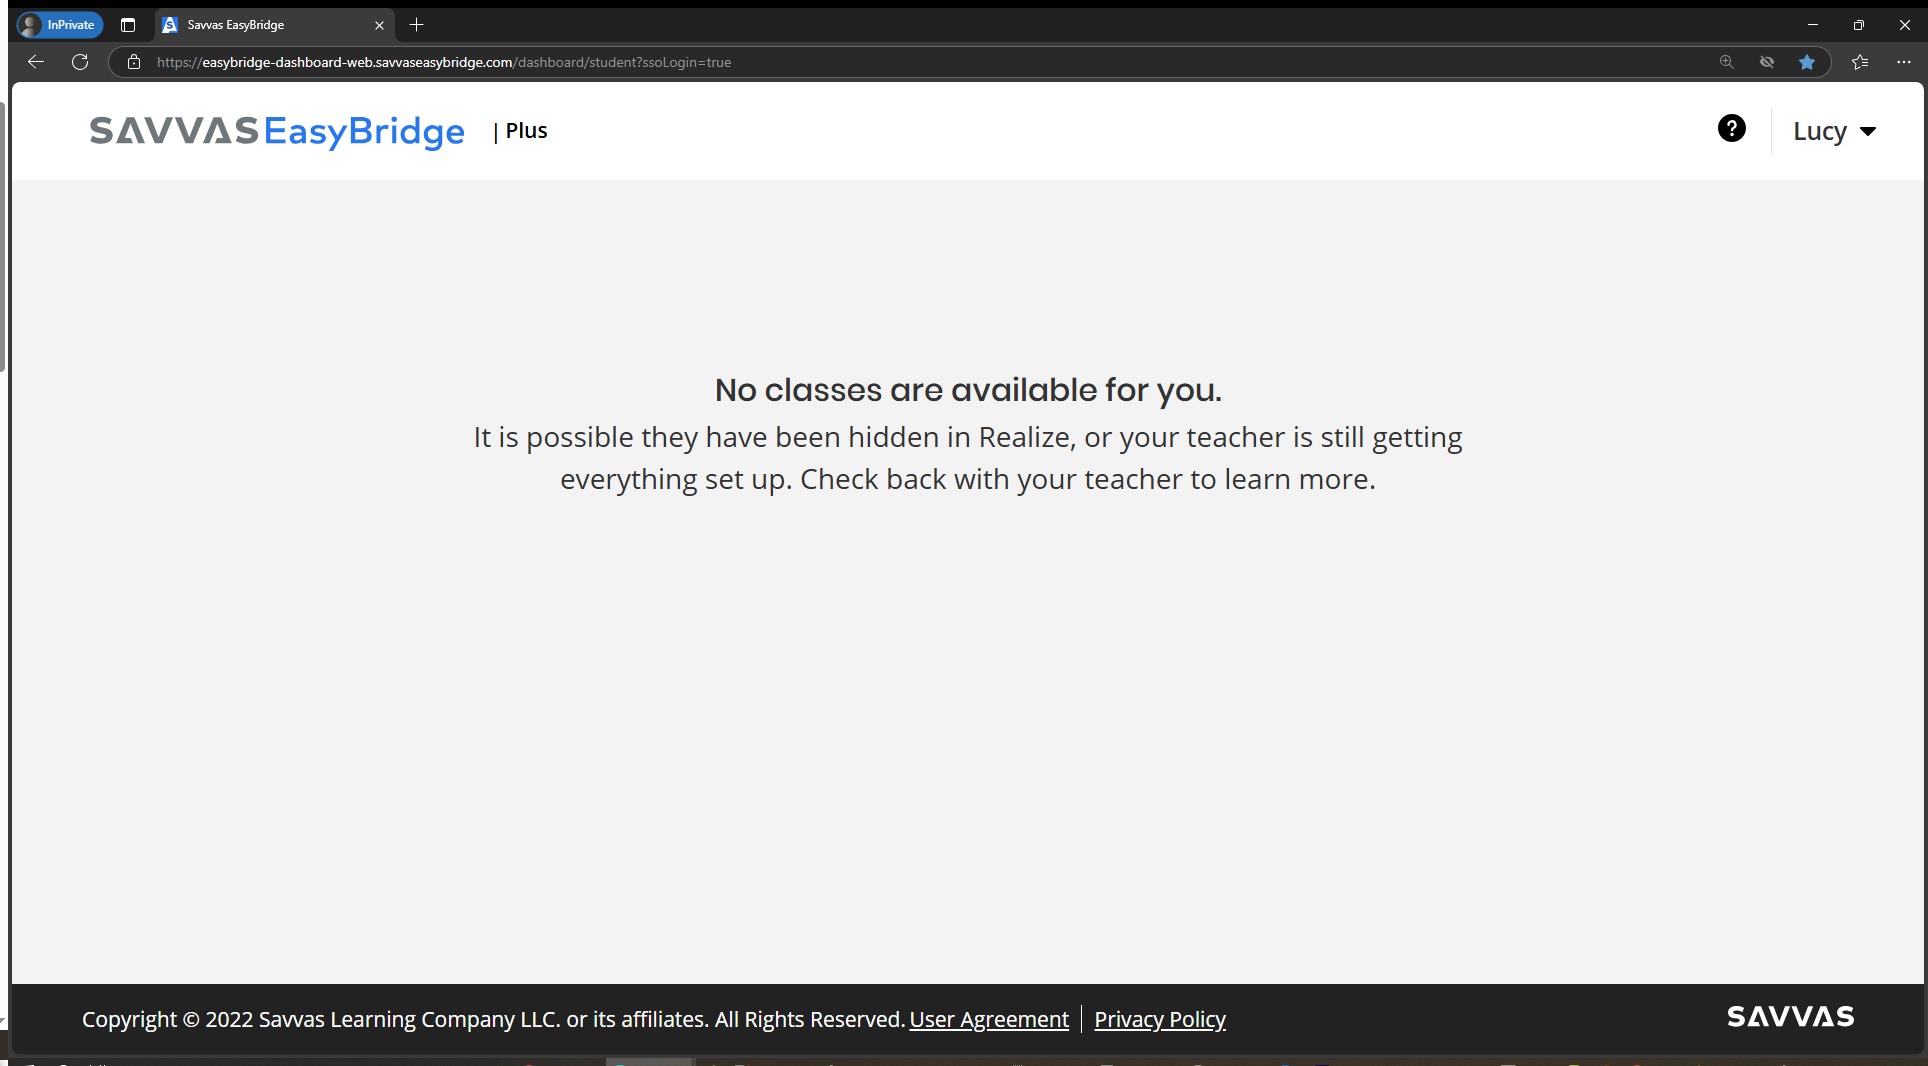
Task: Click the InPrivate profile badge
Action: 59,24
